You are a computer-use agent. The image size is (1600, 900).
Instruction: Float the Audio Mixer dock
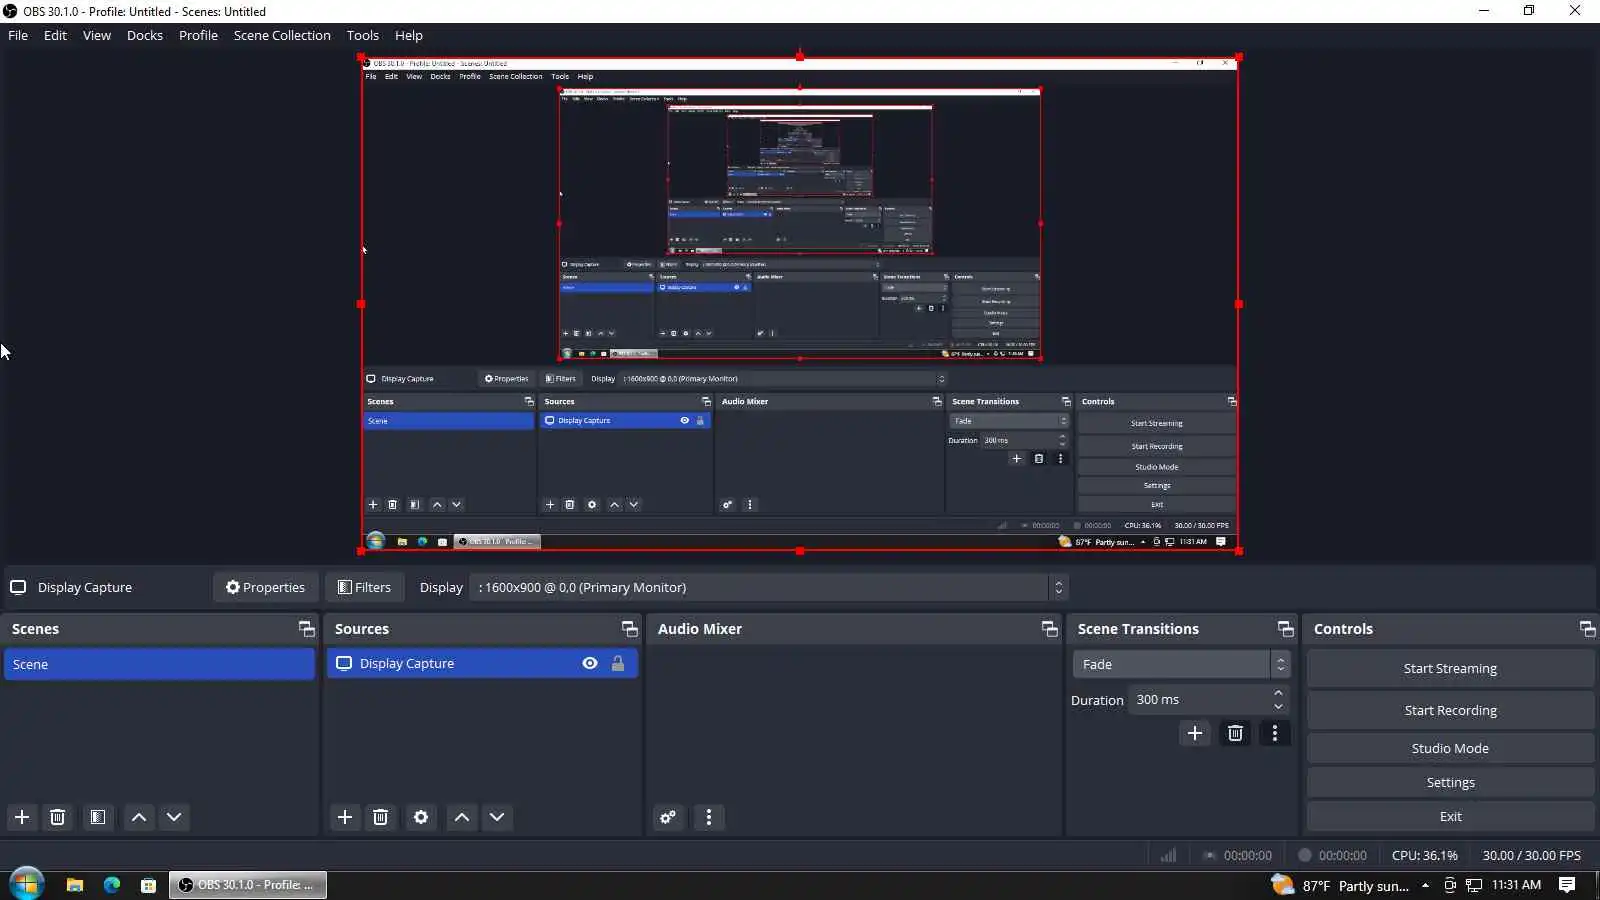[x=1050, y=629]
